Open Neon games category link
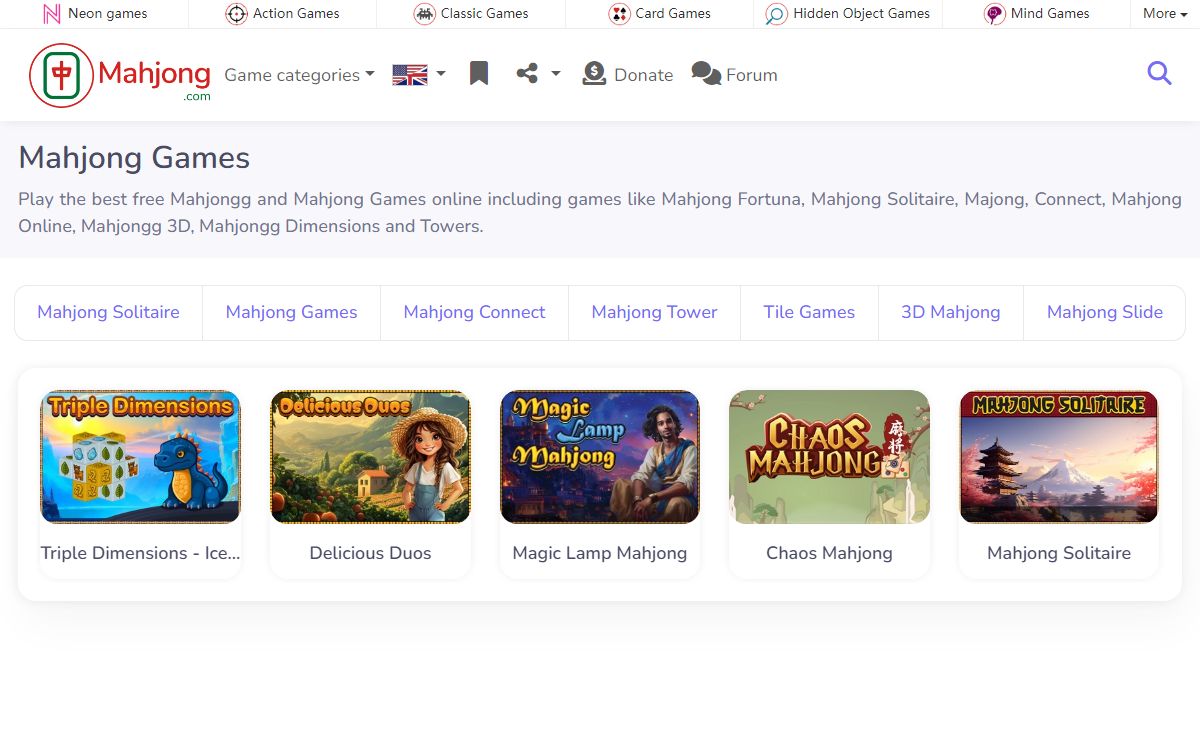 pyautogui.click(x=107, y=14)
